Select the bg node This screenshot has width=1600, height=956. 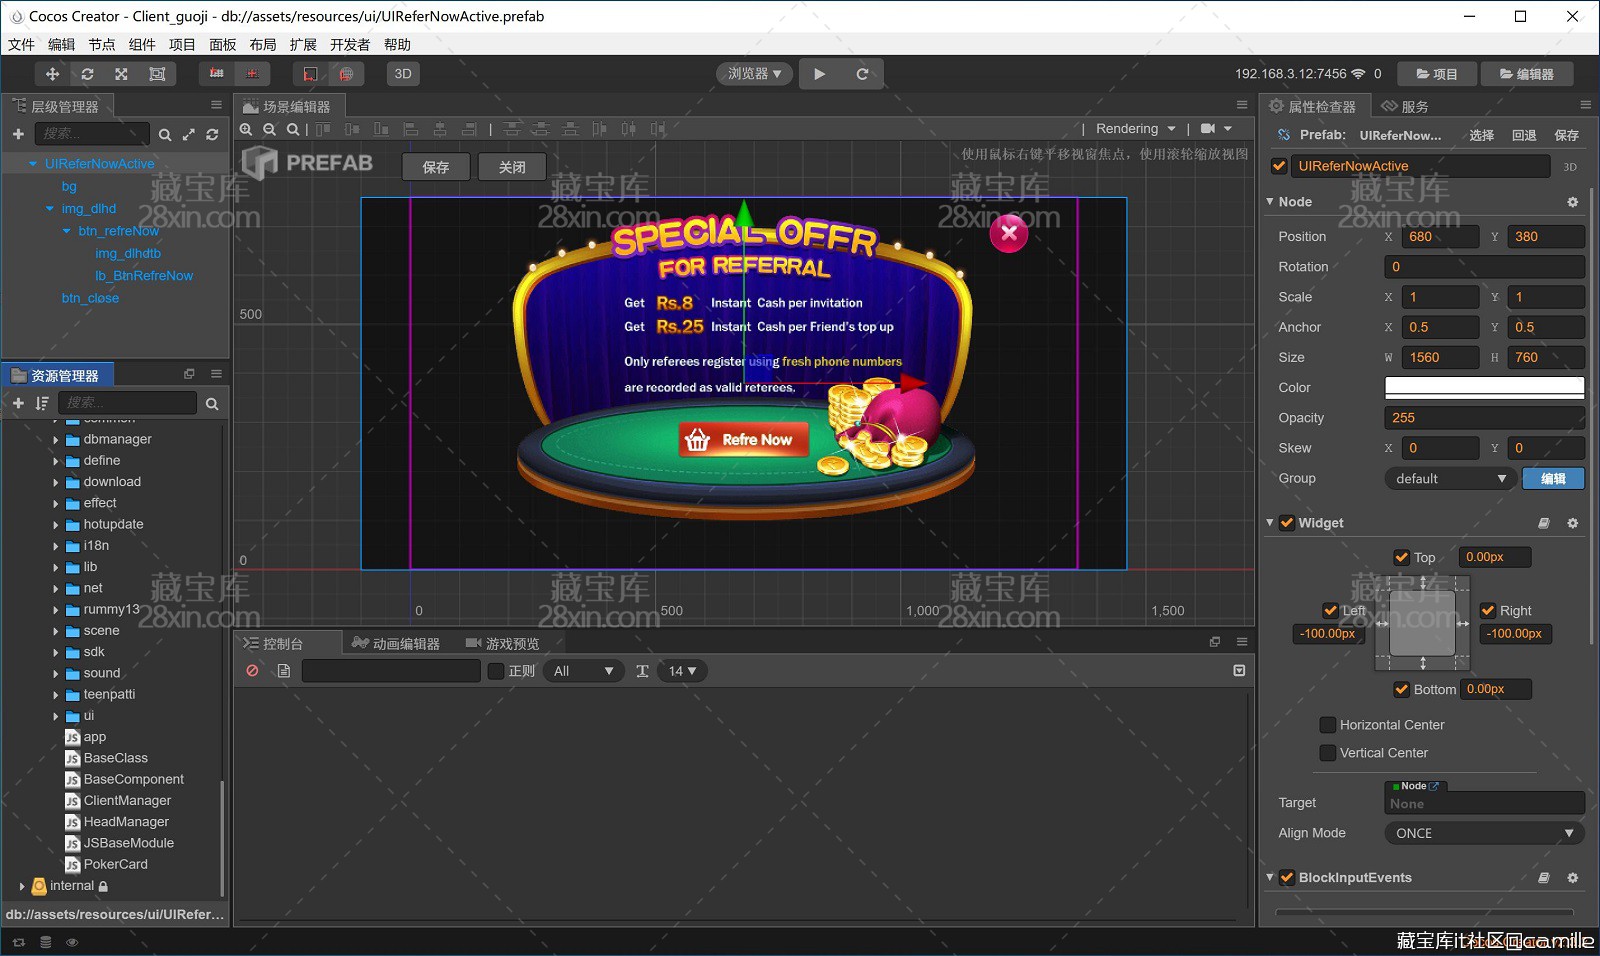[69, 186]
